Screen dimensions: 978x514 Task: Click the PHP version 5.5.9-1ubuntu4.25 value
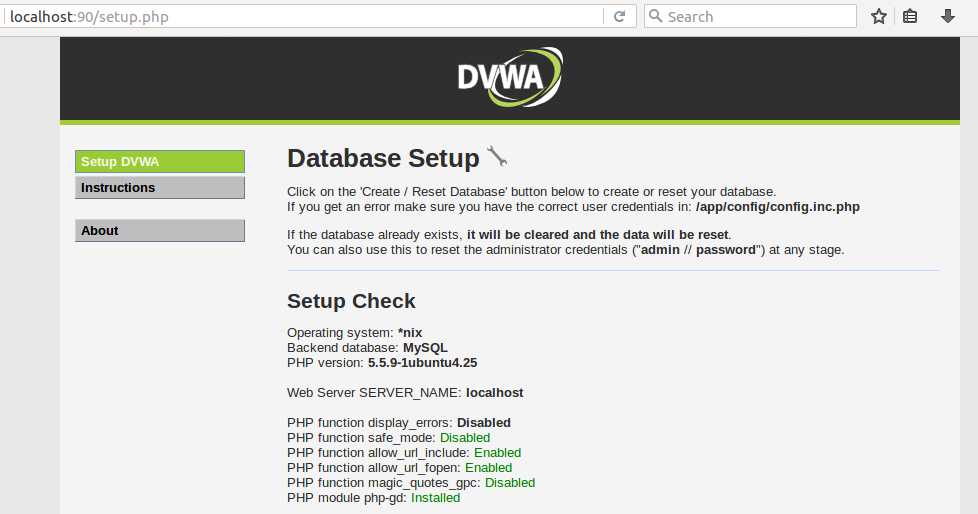point(422,363)
